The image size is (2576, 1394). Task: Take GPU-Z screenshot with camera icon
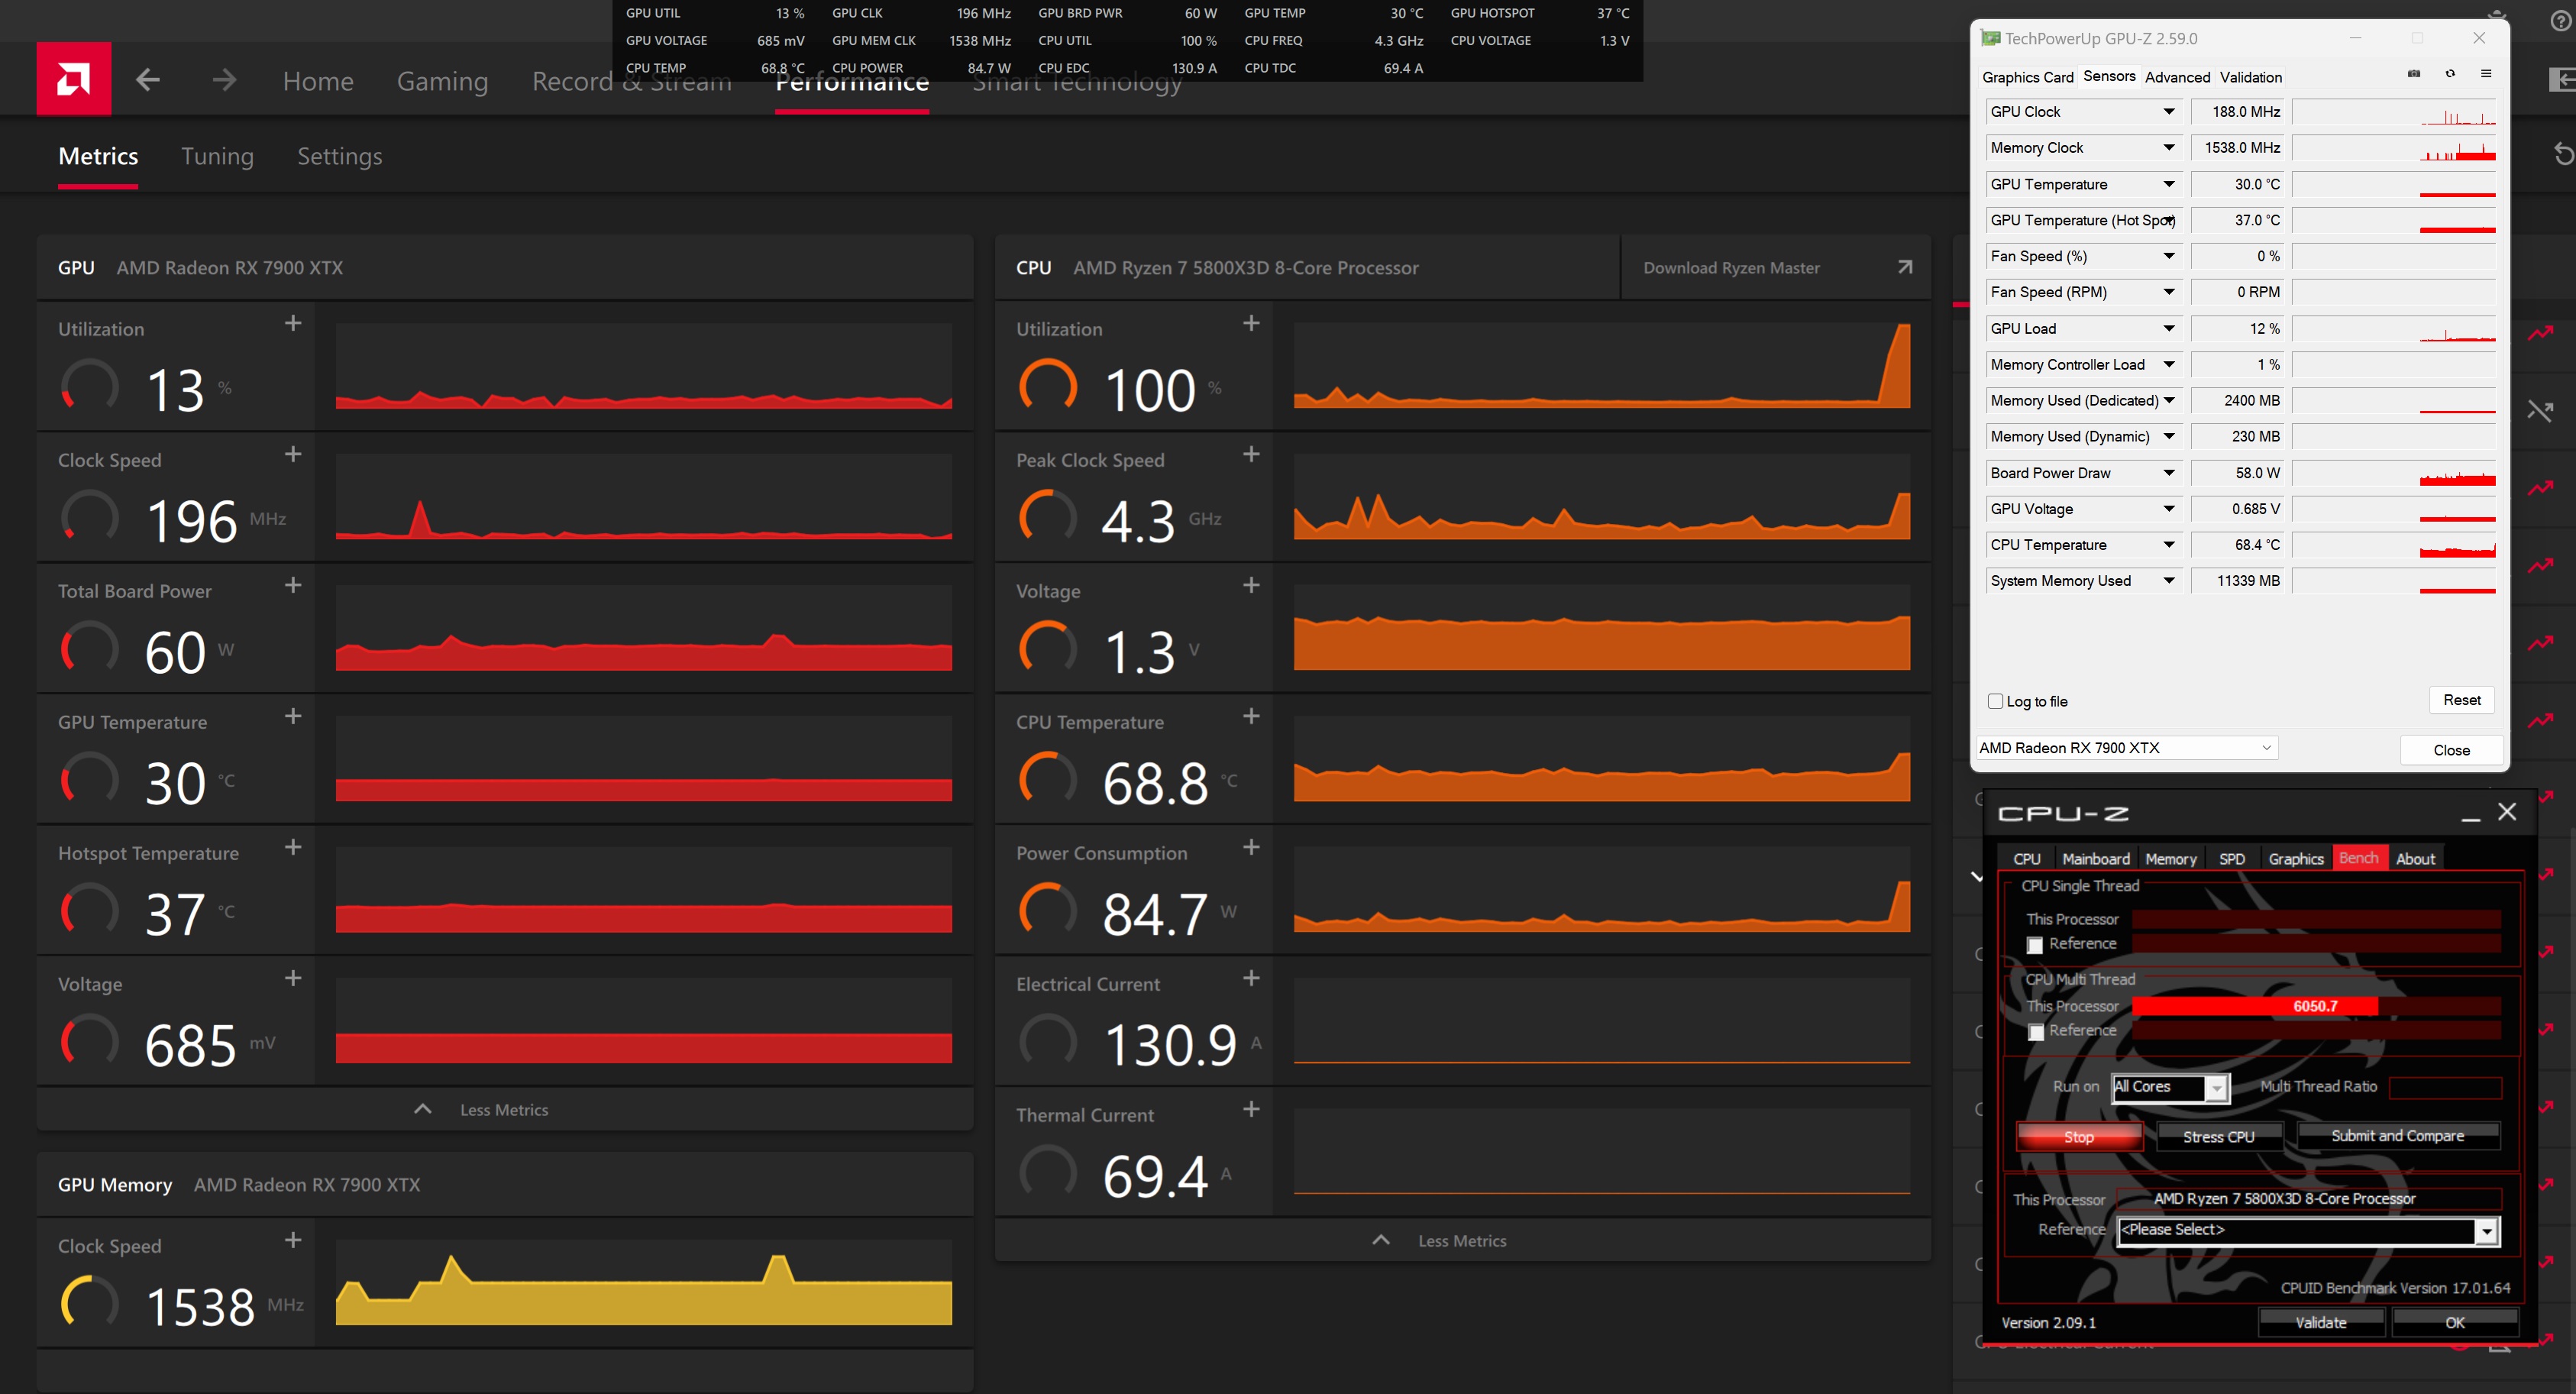pyautogui.click(x=2414, y=74)
